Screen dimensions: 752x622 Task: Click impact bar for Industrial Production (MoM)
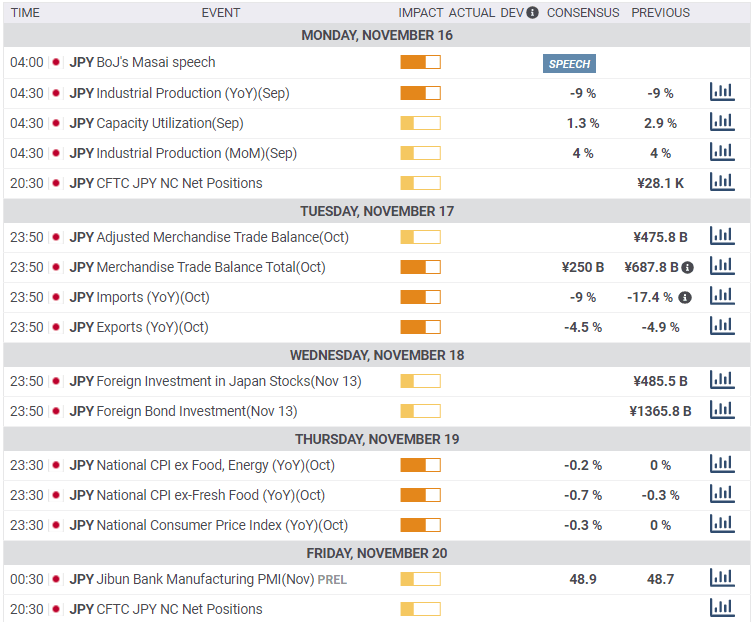[420, 153]
